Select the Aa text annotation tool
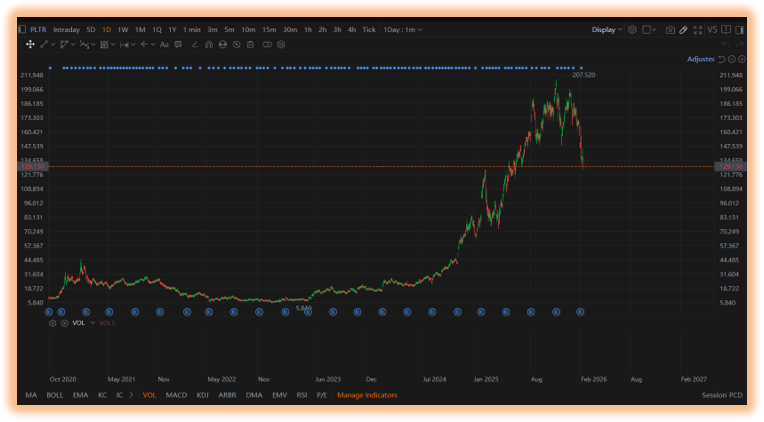 click(164, 44)
